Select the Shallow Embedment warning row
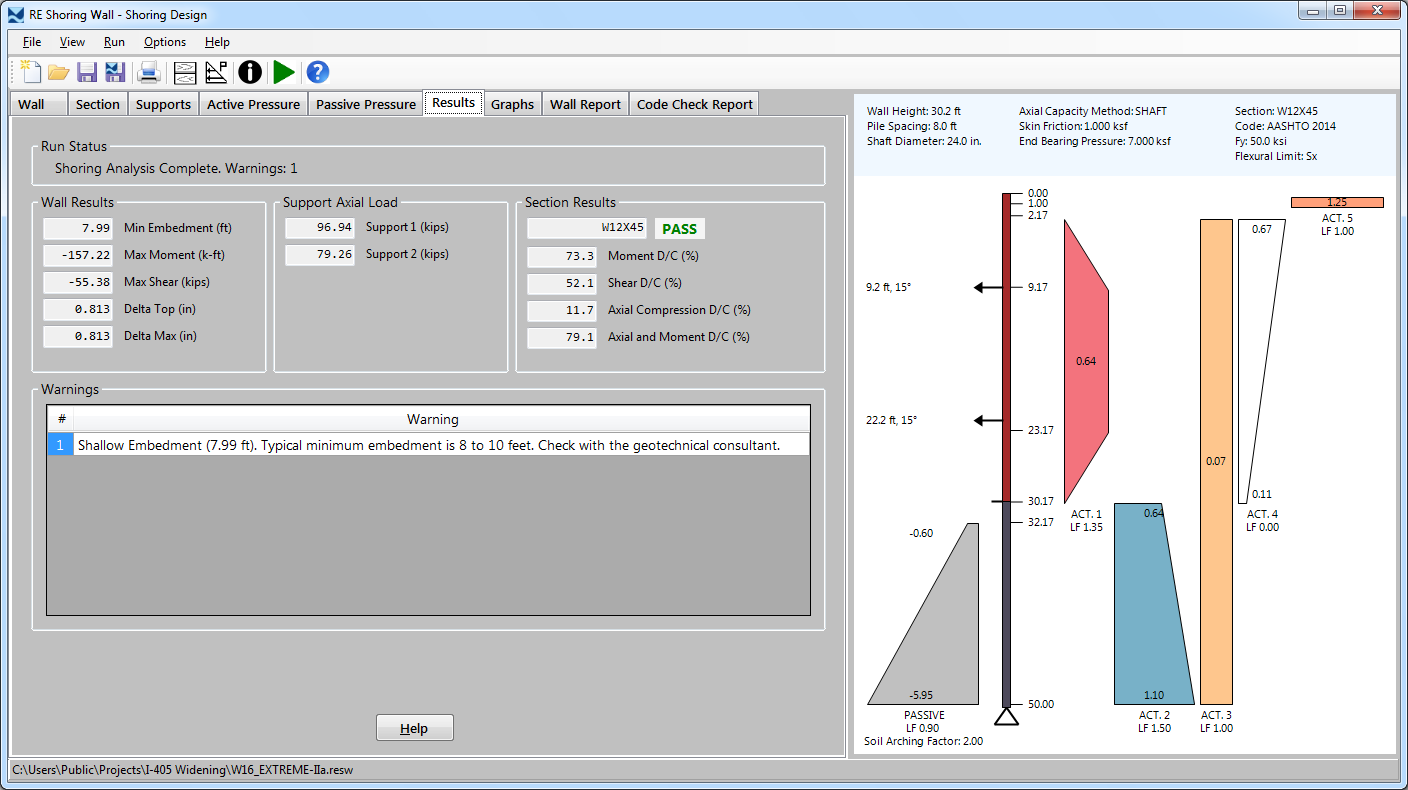The height and width of the screenshot is (790, 1408). [428, 445]
